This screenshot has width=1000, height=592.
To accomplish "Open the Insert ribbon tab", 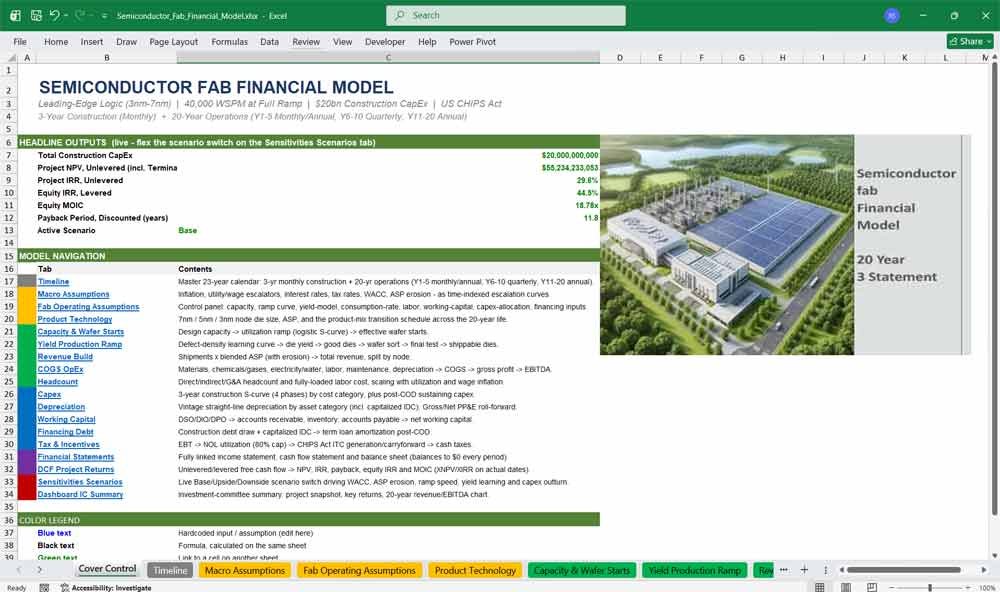I will [92, 41].
